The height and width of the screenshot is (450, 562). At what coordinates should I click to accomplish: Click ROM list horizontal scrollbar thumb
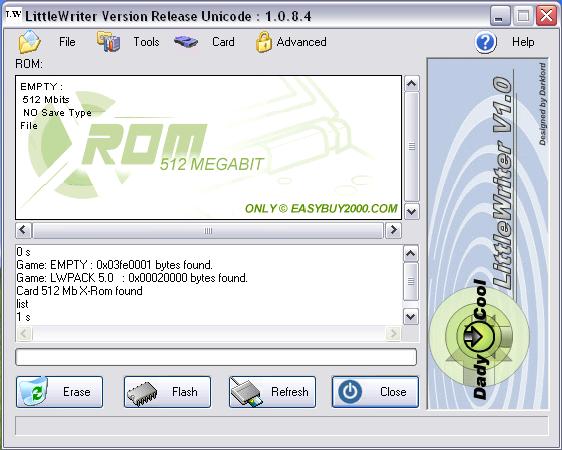pyautogui.click(x=208, y=230)
